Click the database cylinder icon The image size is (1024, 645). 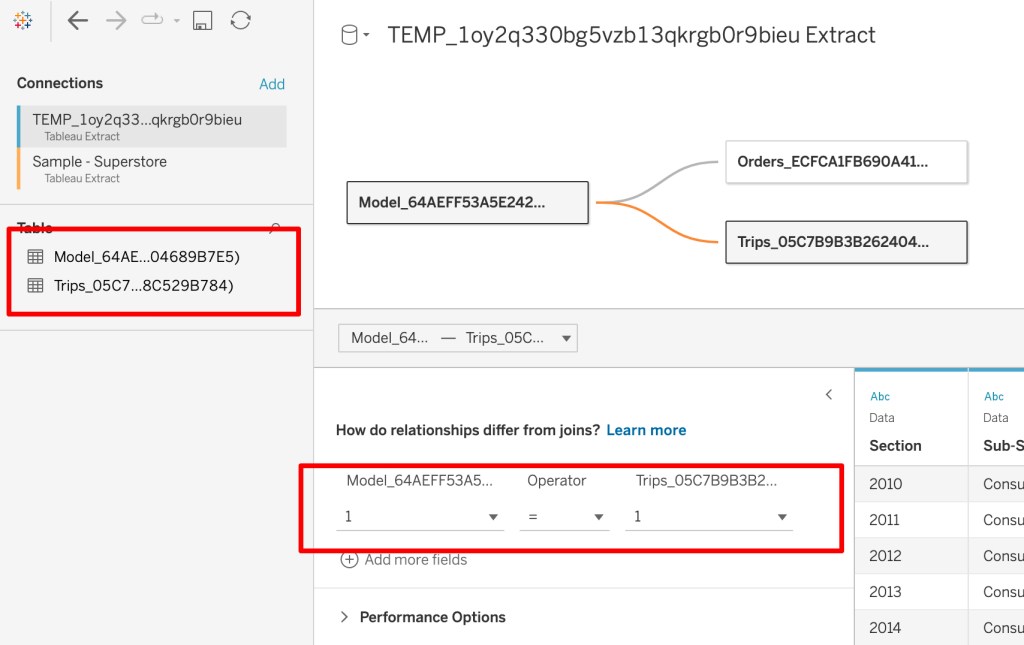[349, 35]
